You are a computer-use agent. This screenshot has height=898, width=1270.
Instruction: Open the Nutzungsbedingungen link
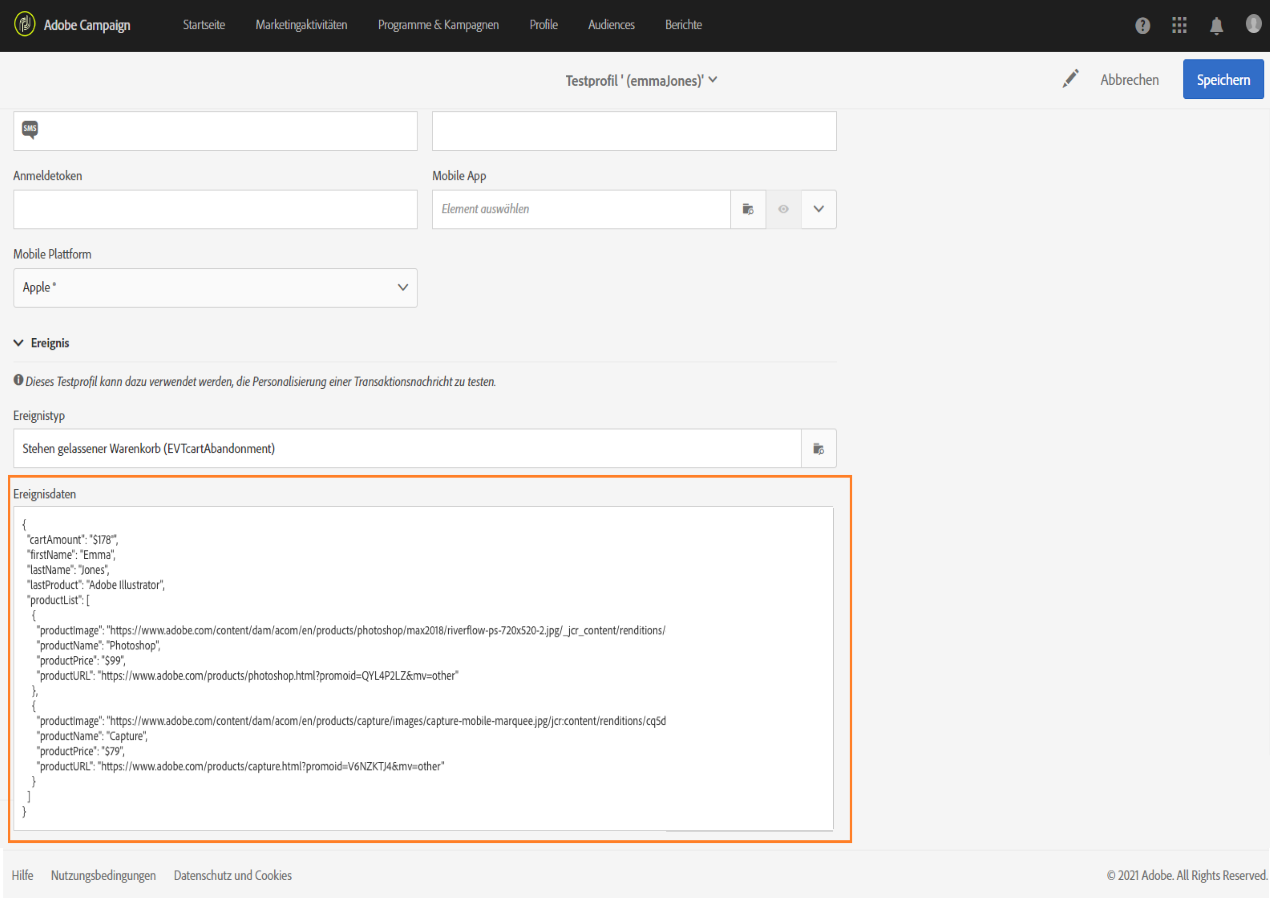103,875
